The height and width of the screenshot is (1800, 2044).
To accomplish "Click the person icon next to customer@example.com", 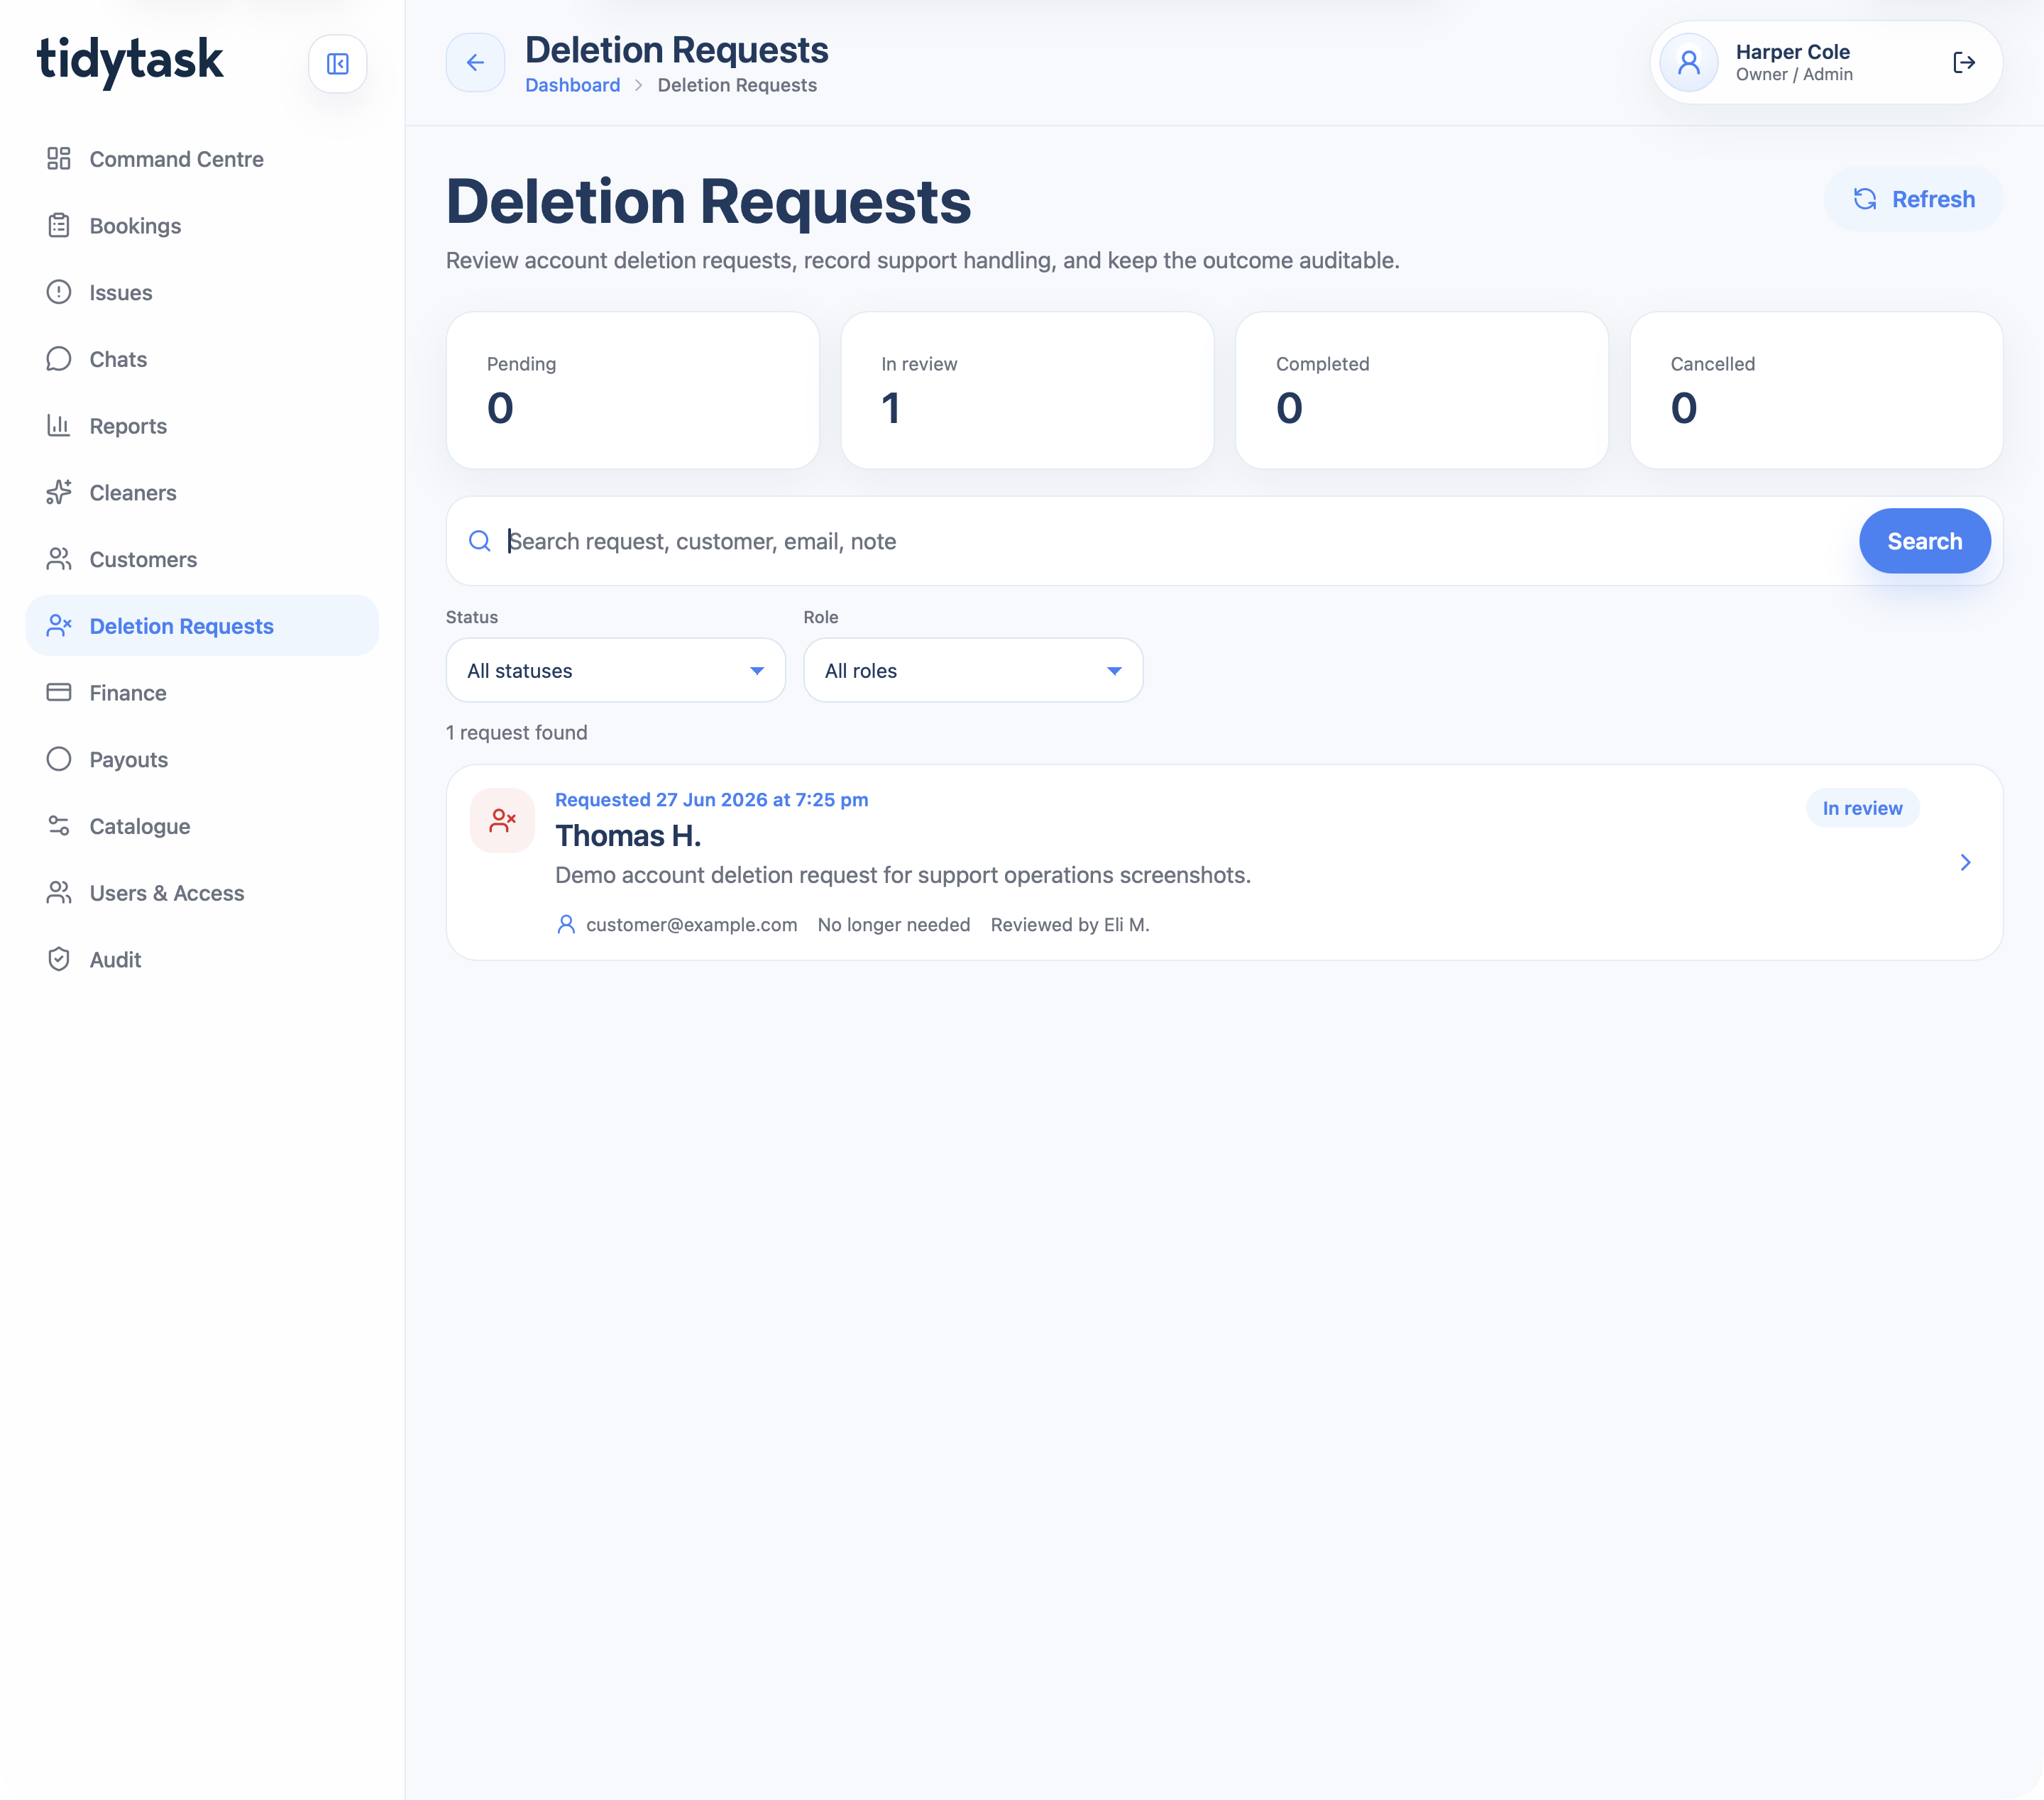I will pos(566,925).
